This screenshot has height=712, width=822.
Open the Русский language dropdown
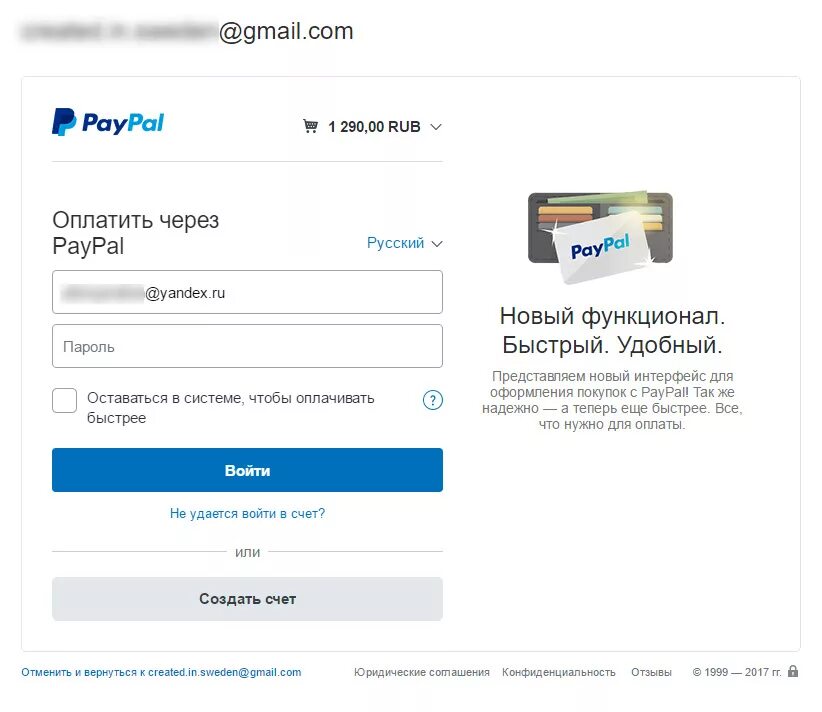[x=404, y=243]
